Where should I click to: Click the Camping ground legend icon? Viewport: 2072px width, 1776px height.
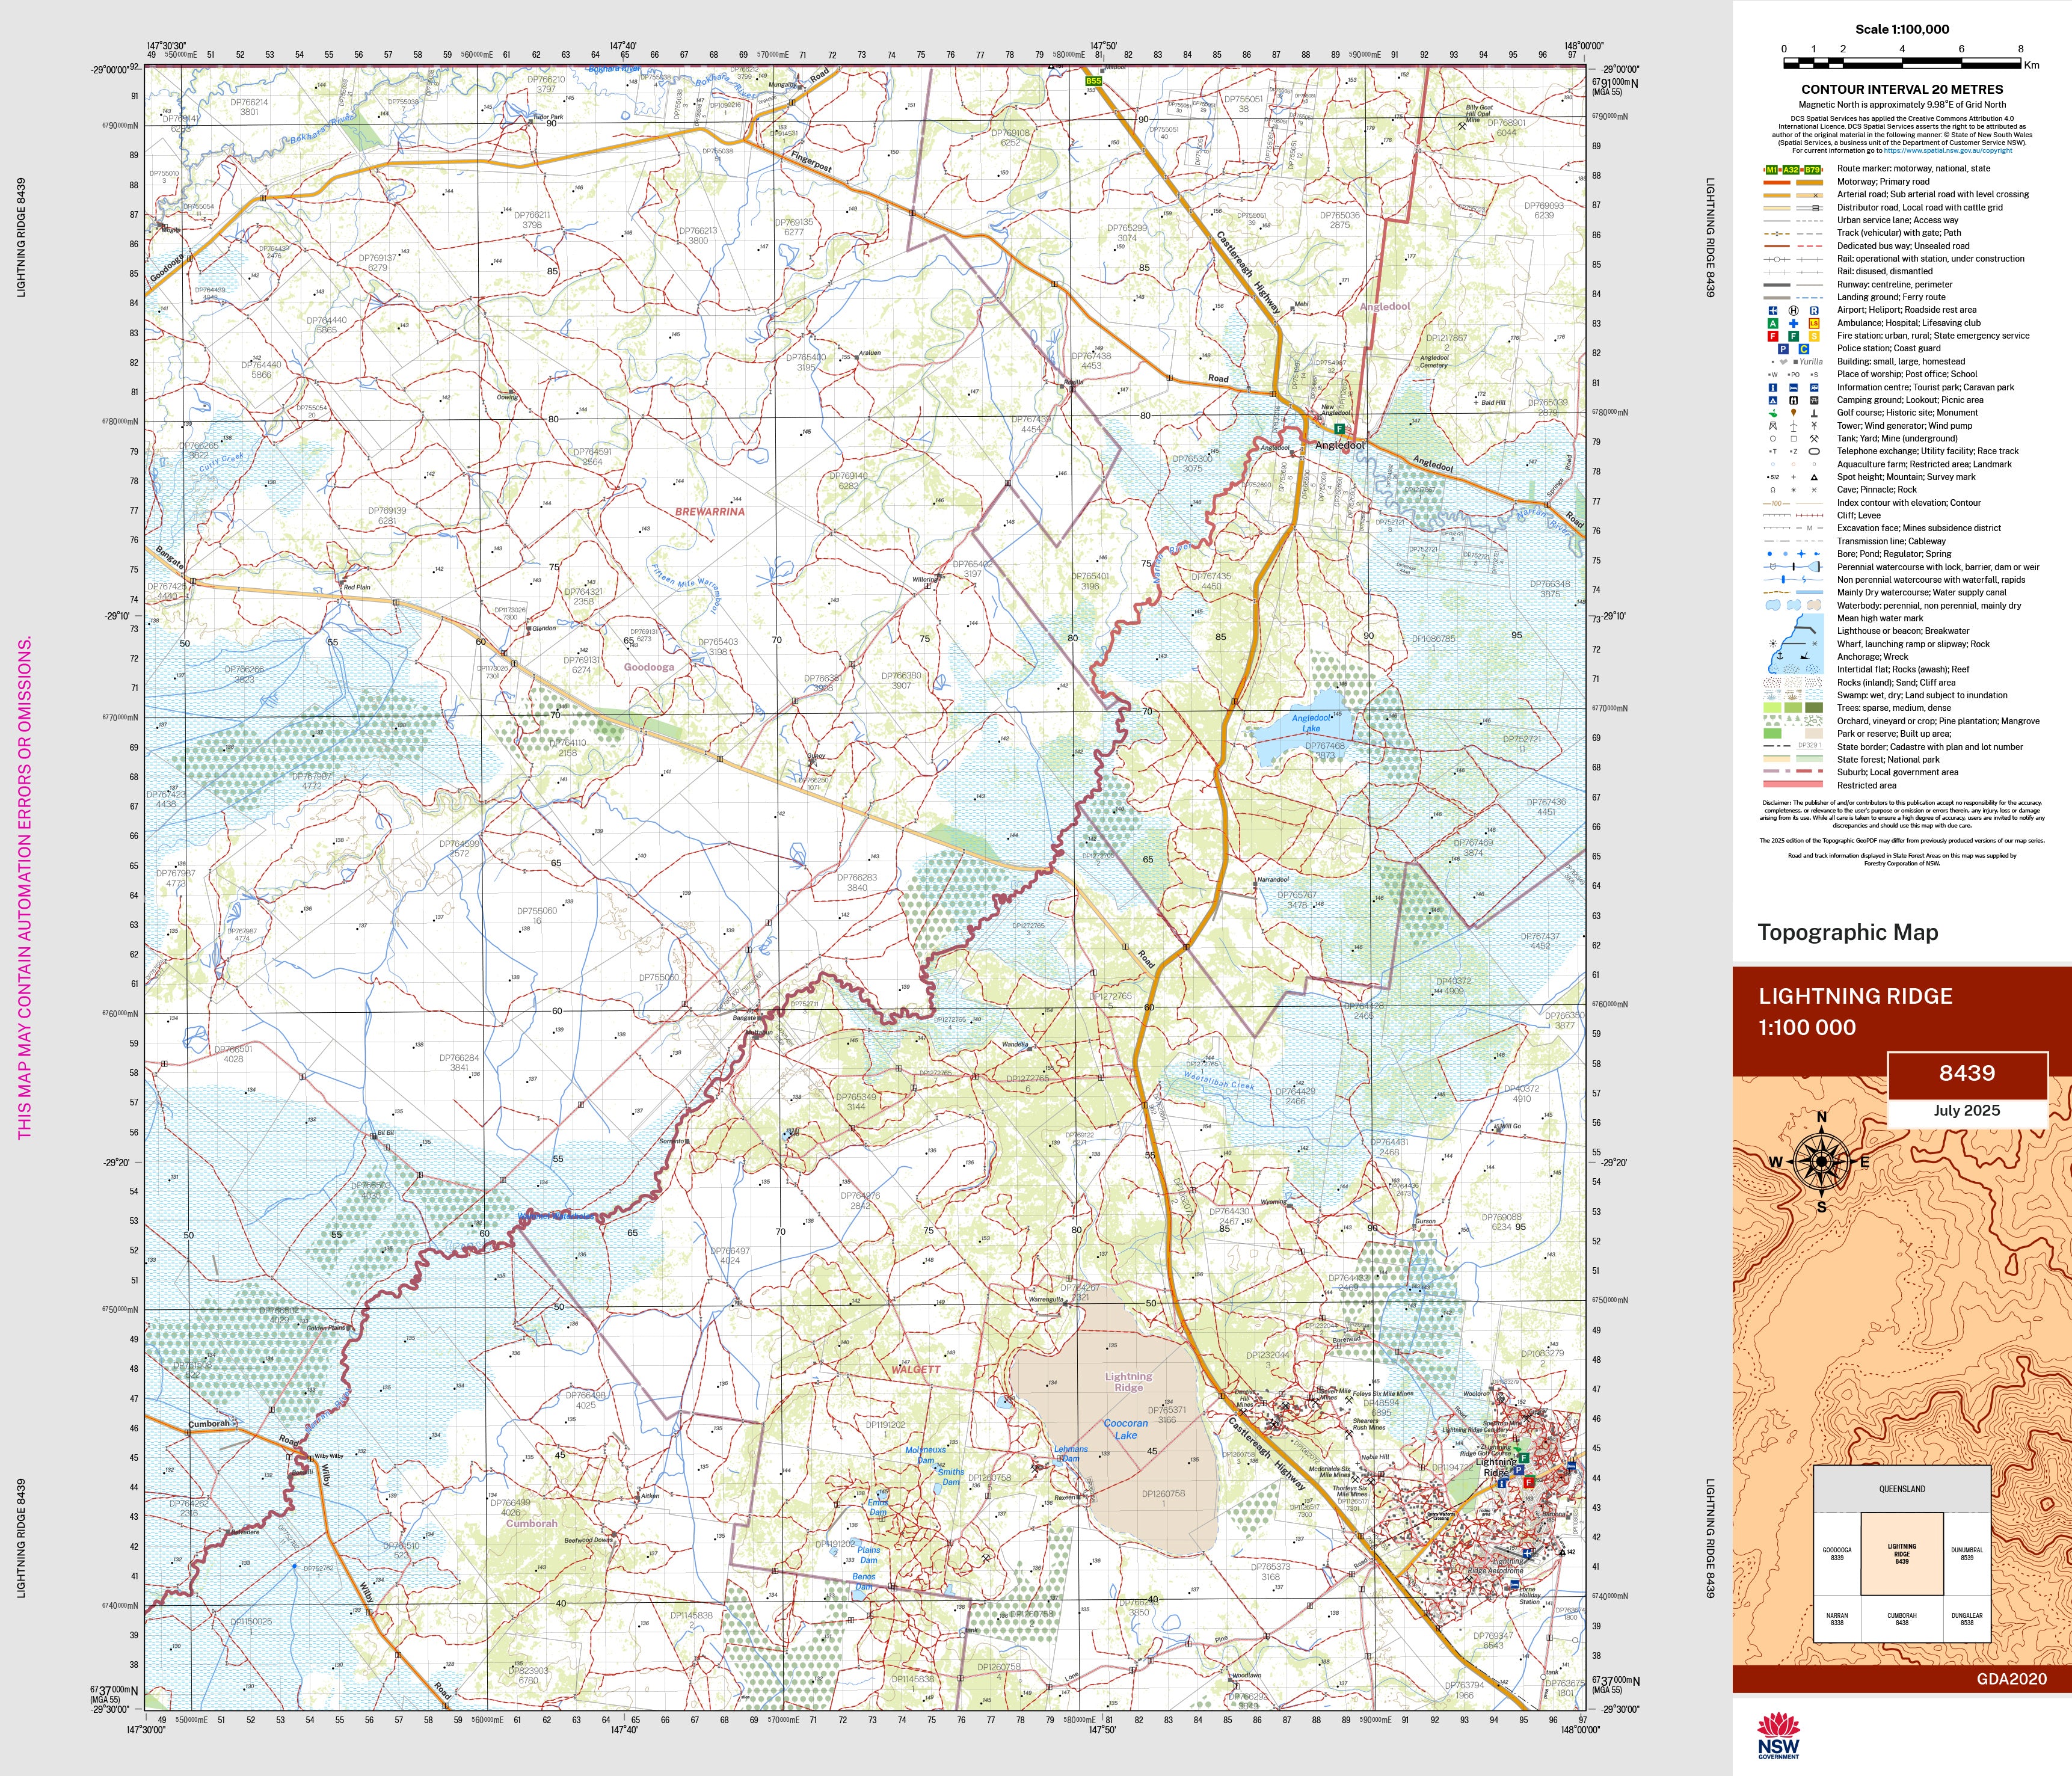[x=1773, y=400]
